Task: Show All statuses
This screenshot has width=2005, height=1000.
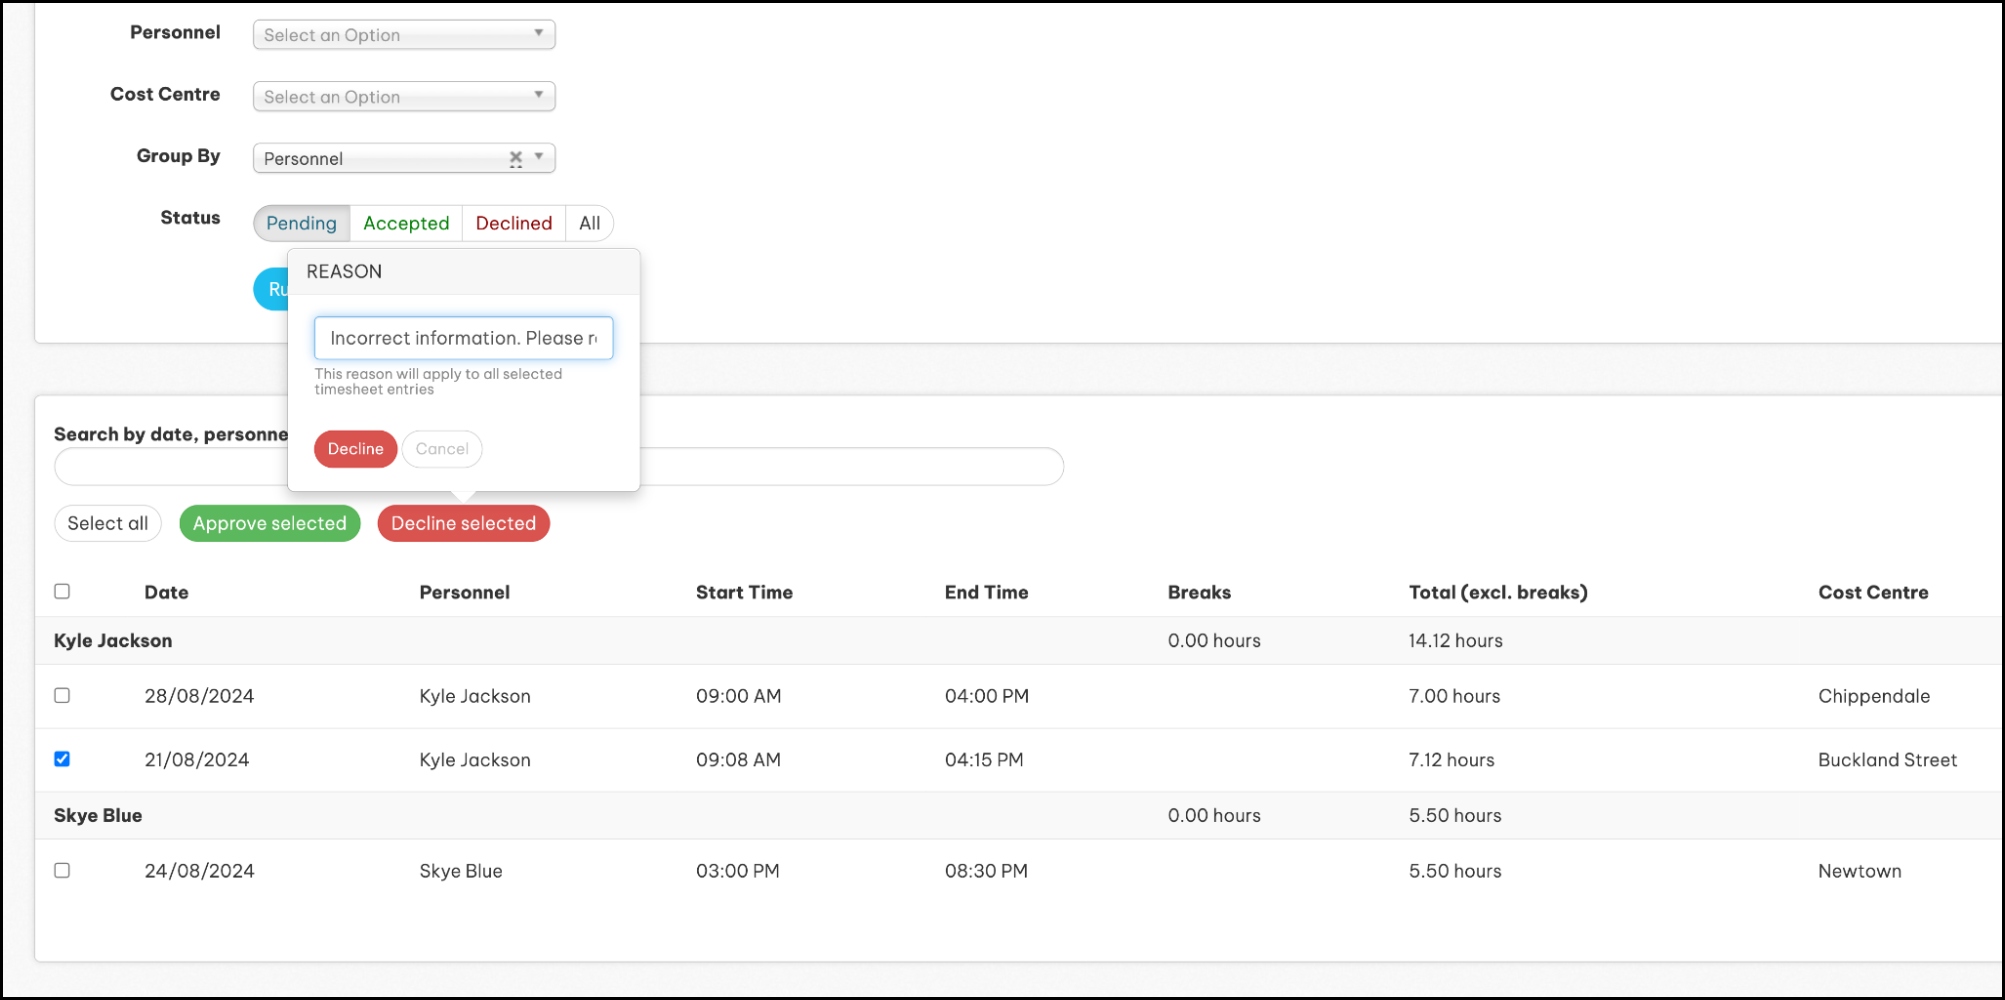Action: 589,223
